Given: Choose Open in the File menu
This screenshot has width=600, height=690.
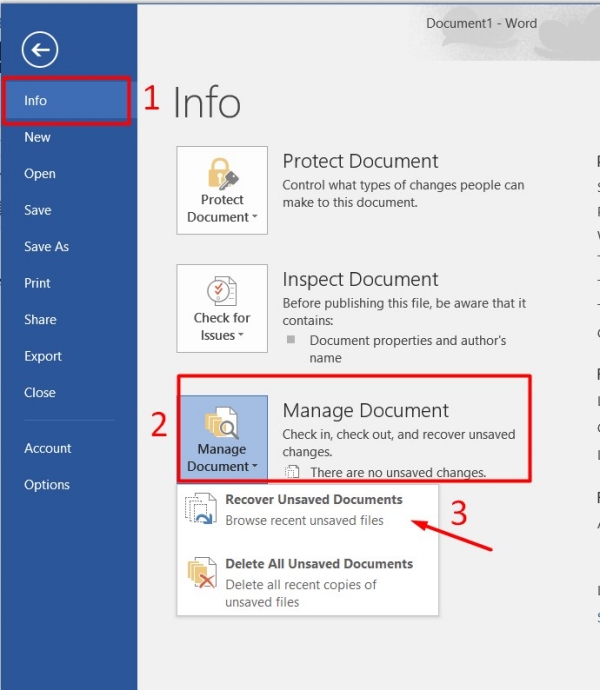Looking at the screenshot, I should tap(40, 174).
